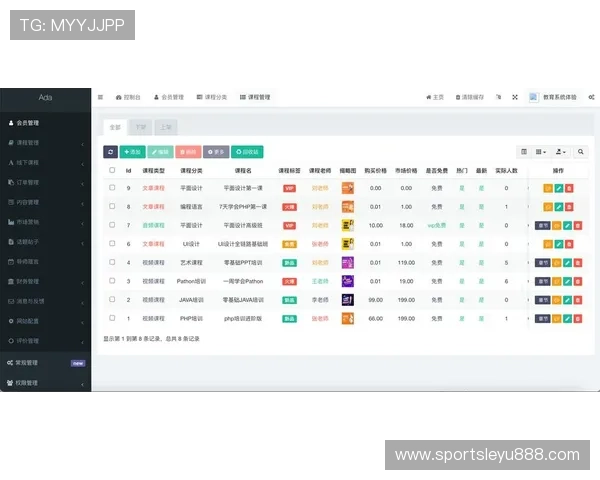The width and height of the screenshot is (600, 480).
Task: Open the export dropdown beside the search icon
Action: pos(561,152)
